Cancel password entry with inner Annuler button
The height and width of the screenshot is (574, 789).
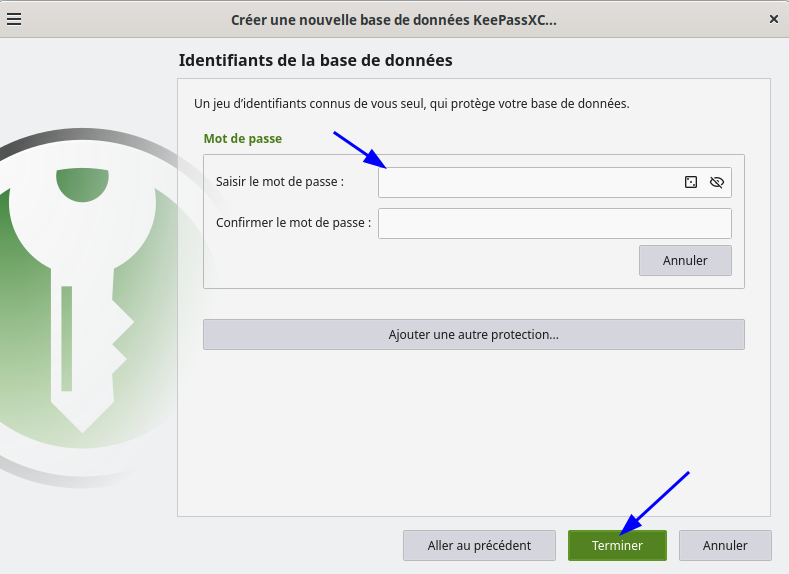[x=685, y=260]
